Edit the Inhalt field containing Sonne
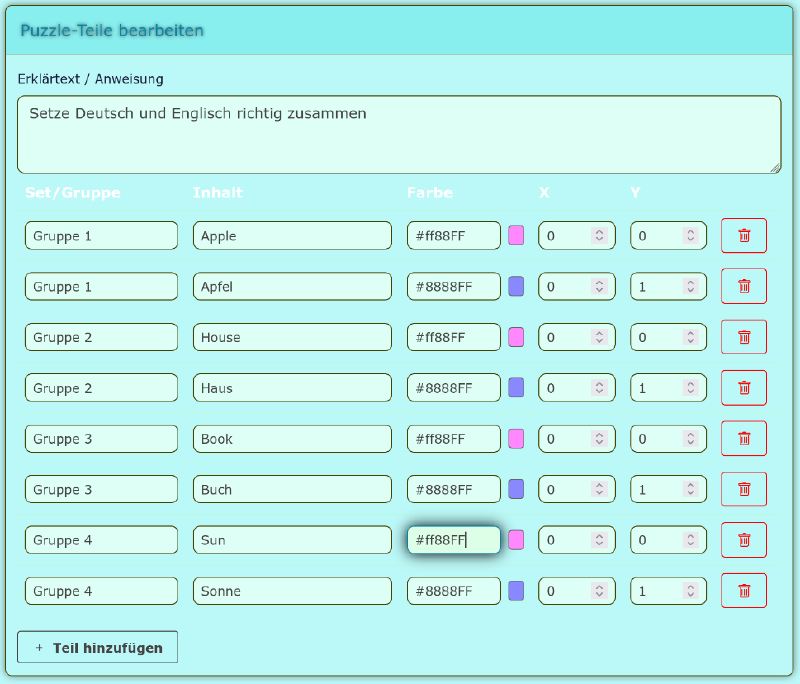This screenshot has width=800, height=684. [292, 591]
